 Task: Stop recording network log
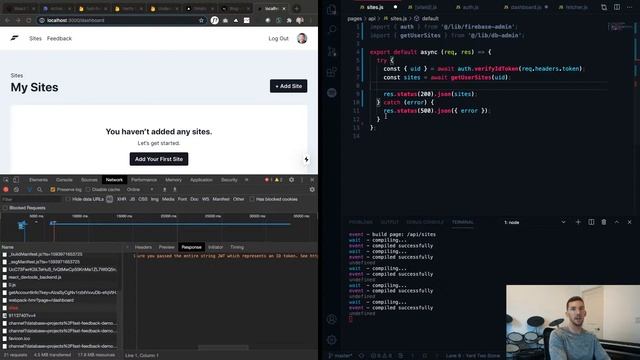[x=6, y=189]
